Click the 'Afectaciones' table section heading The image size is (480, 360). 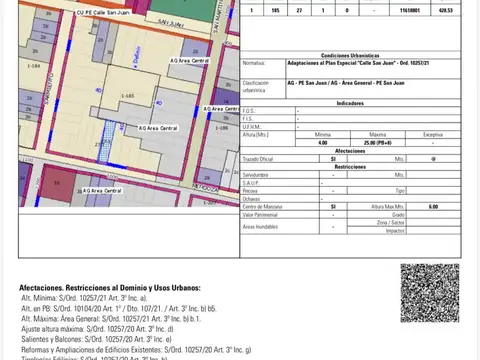pyautogui.click(x=350, y=151)
